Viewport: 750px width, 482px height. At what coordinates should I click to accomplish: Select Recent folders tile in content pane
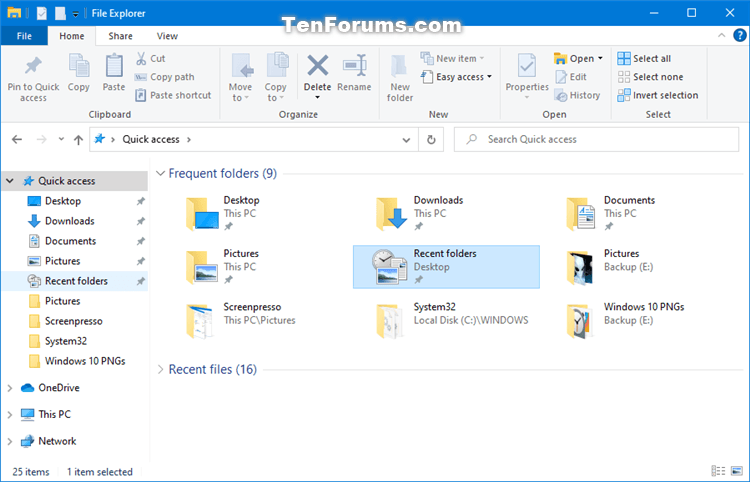(x=446, y=267)
